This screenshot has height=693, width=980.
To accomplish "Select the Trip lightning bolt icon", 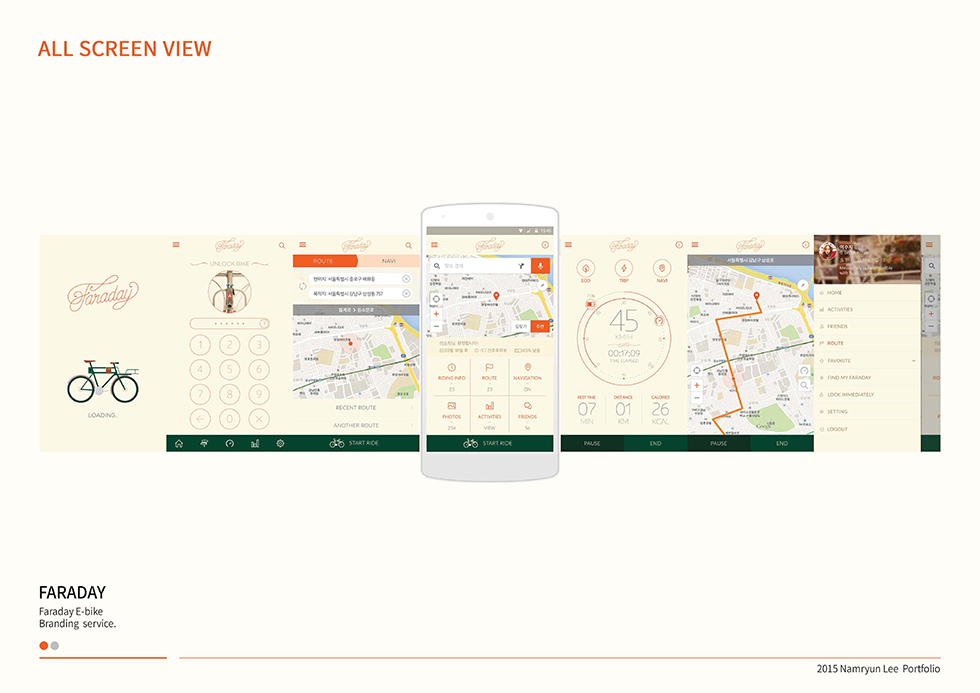I will (623, 269).
